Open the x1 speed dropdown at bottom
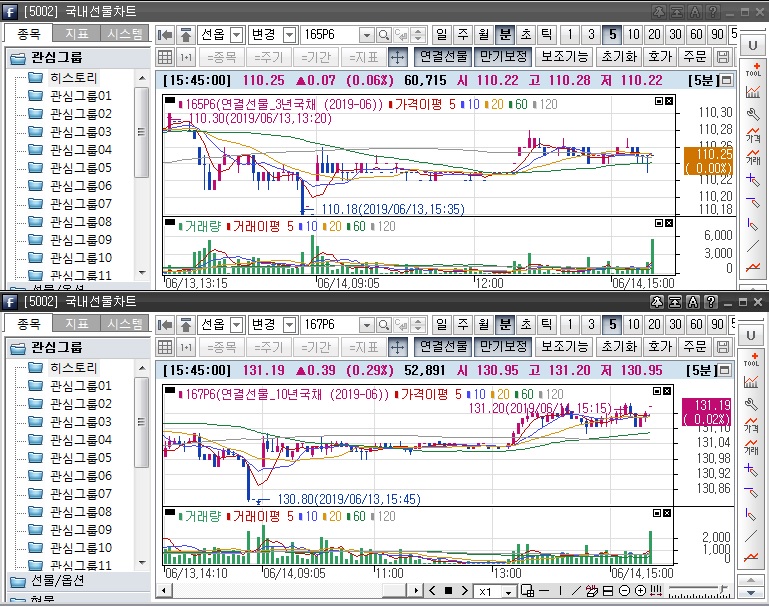The image size is (769, 607). click(x=508, y=591)
